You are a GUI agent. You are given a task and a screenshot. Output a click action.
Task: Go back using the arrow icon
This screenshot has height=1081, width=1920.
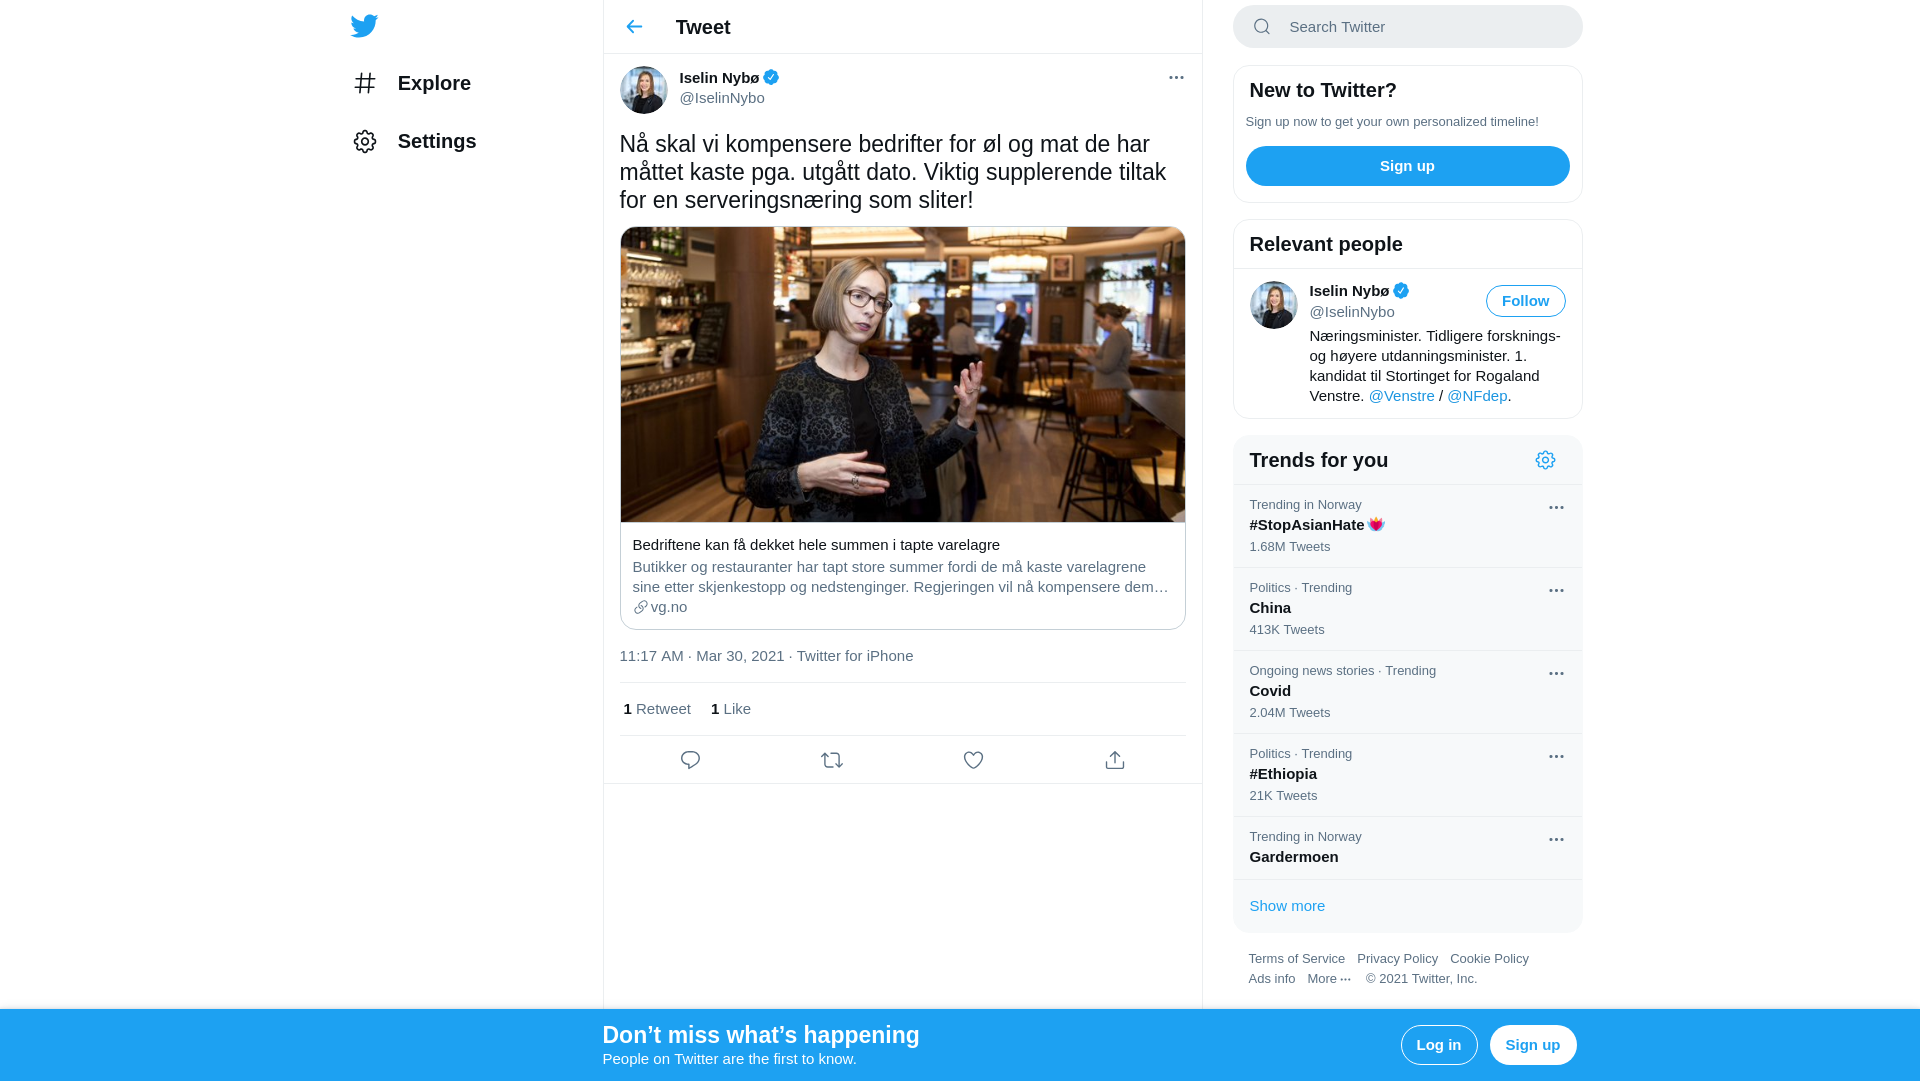(x=634, y=27)
